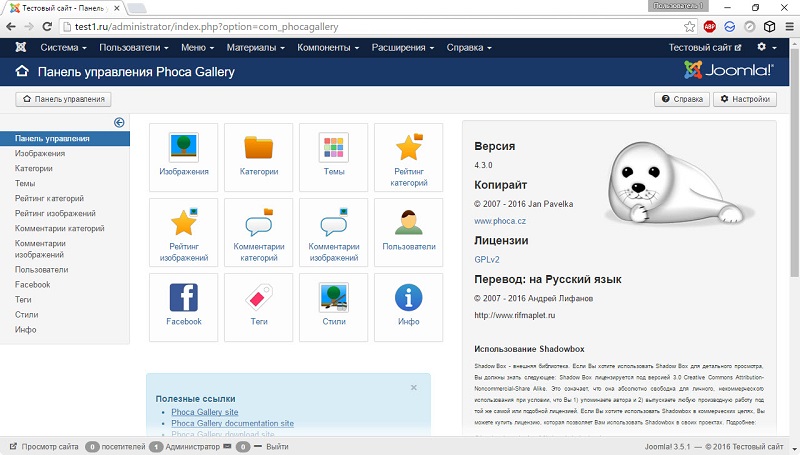Select Изображения in the left sidebar
This screenshot has width=800, height=455.
tap(40, 153)
